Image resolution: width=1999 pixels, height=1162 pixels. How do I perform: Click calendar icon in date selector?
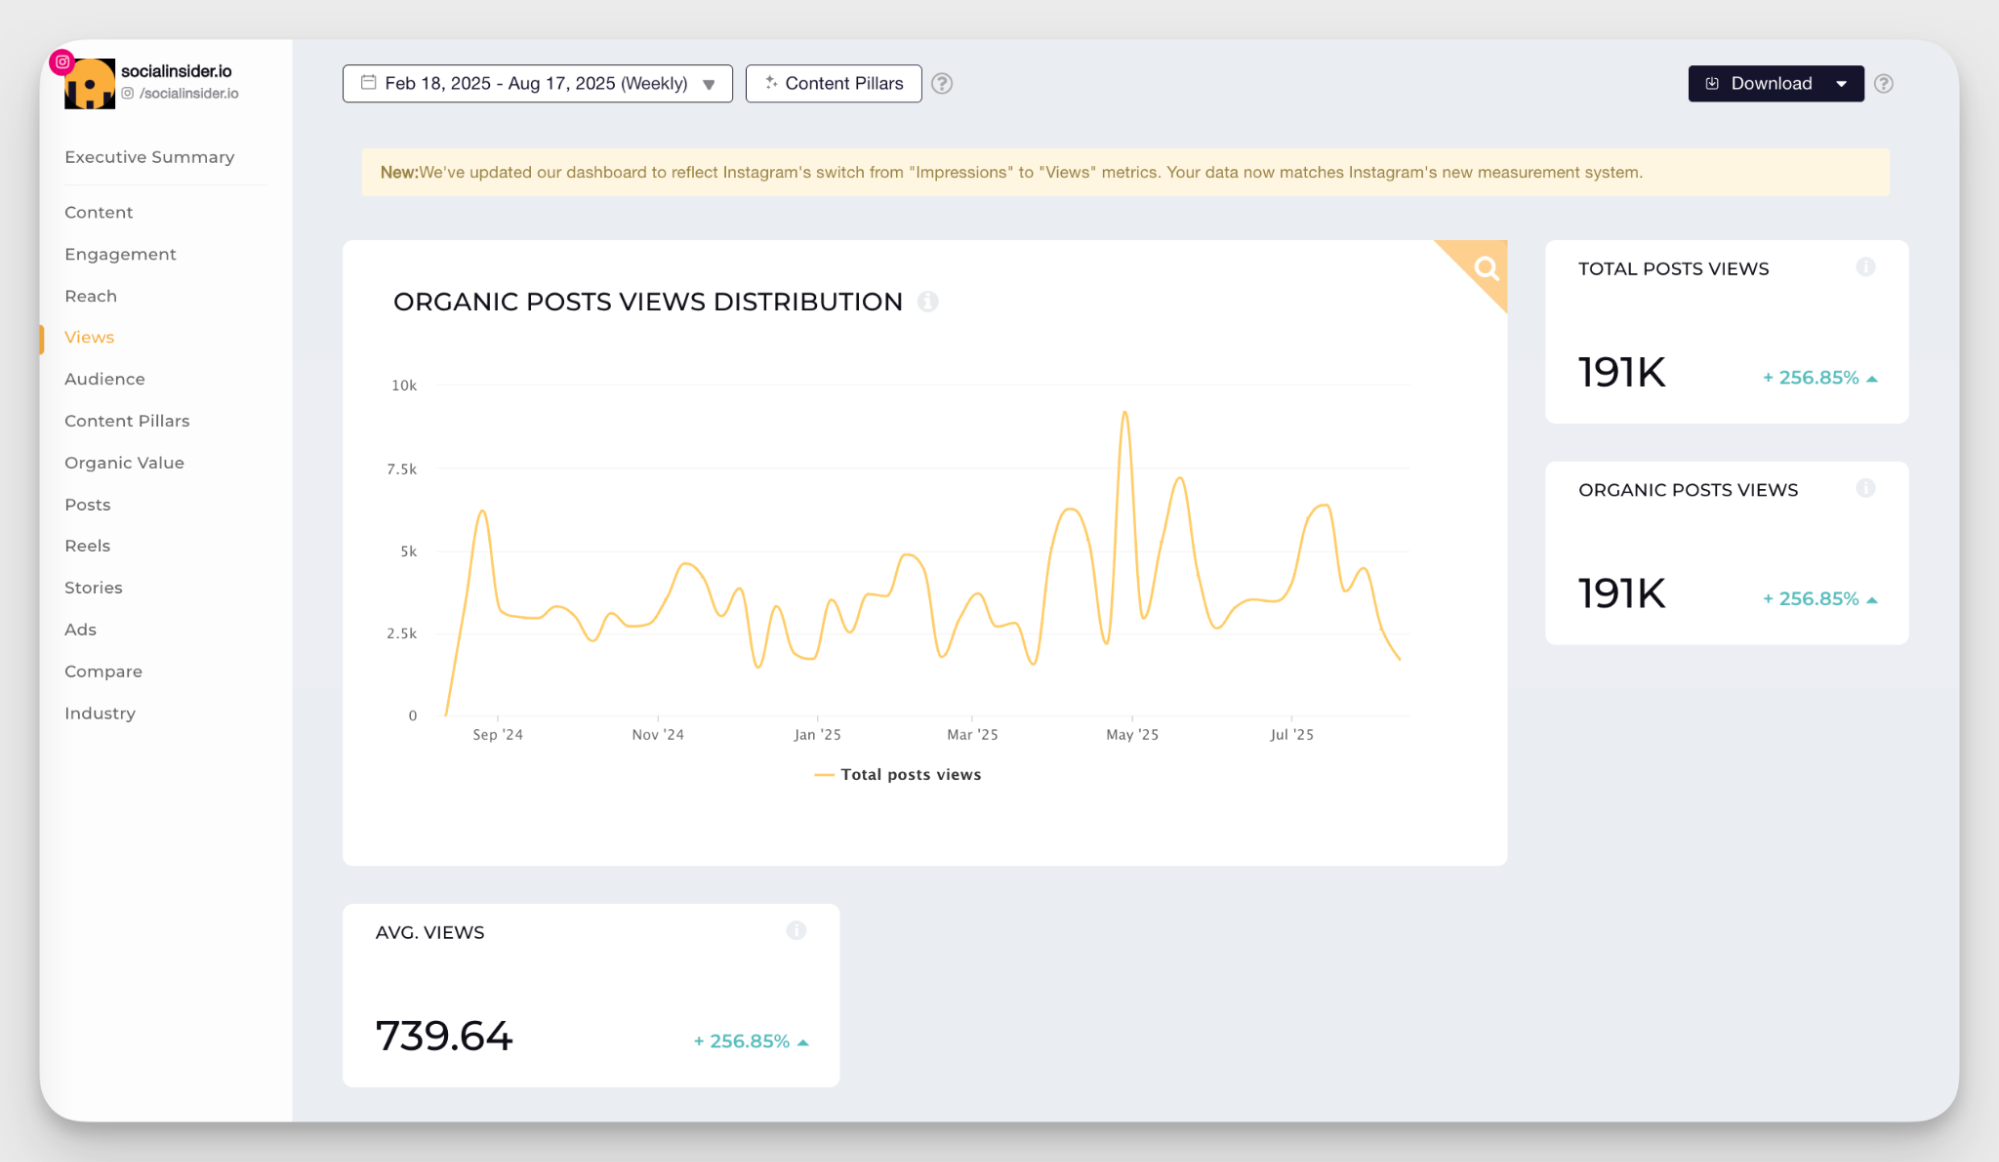[368, 83]
